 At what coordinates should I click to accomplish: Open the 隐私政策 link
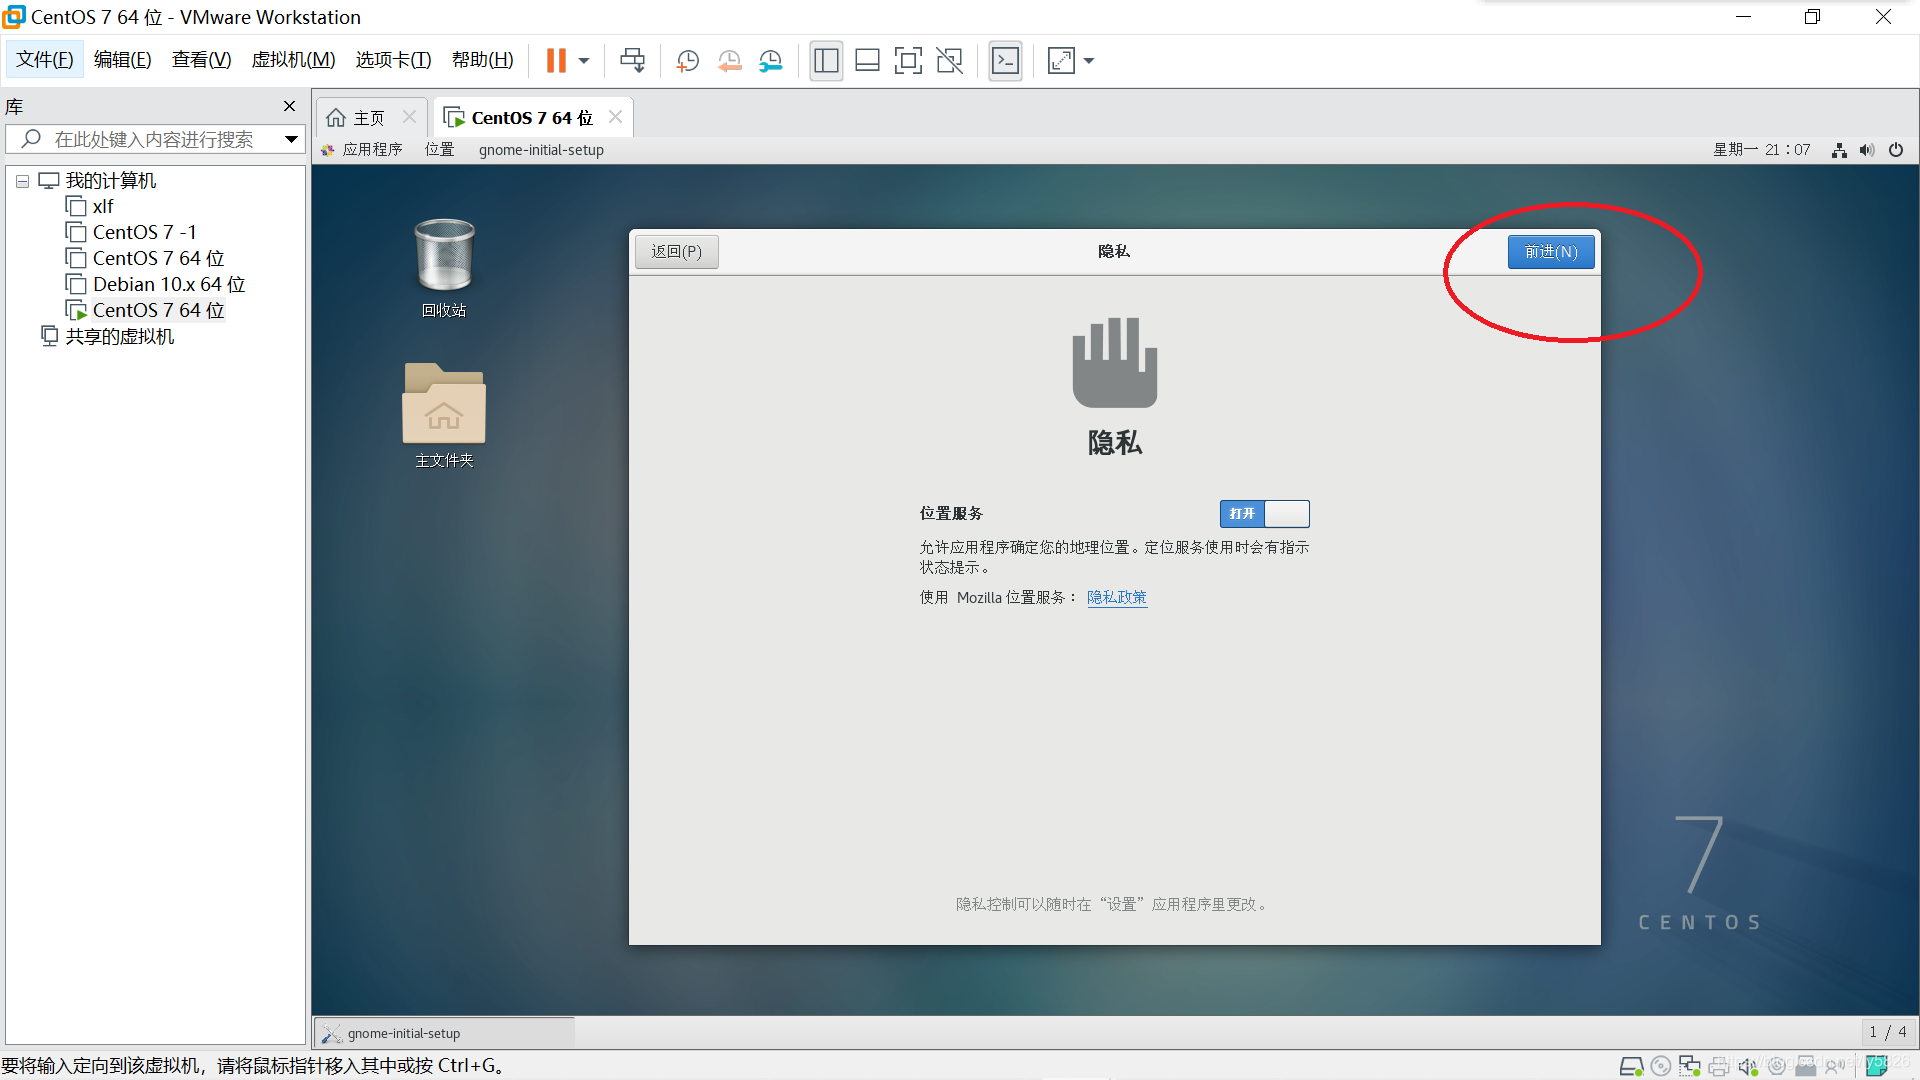point(1117,597)
